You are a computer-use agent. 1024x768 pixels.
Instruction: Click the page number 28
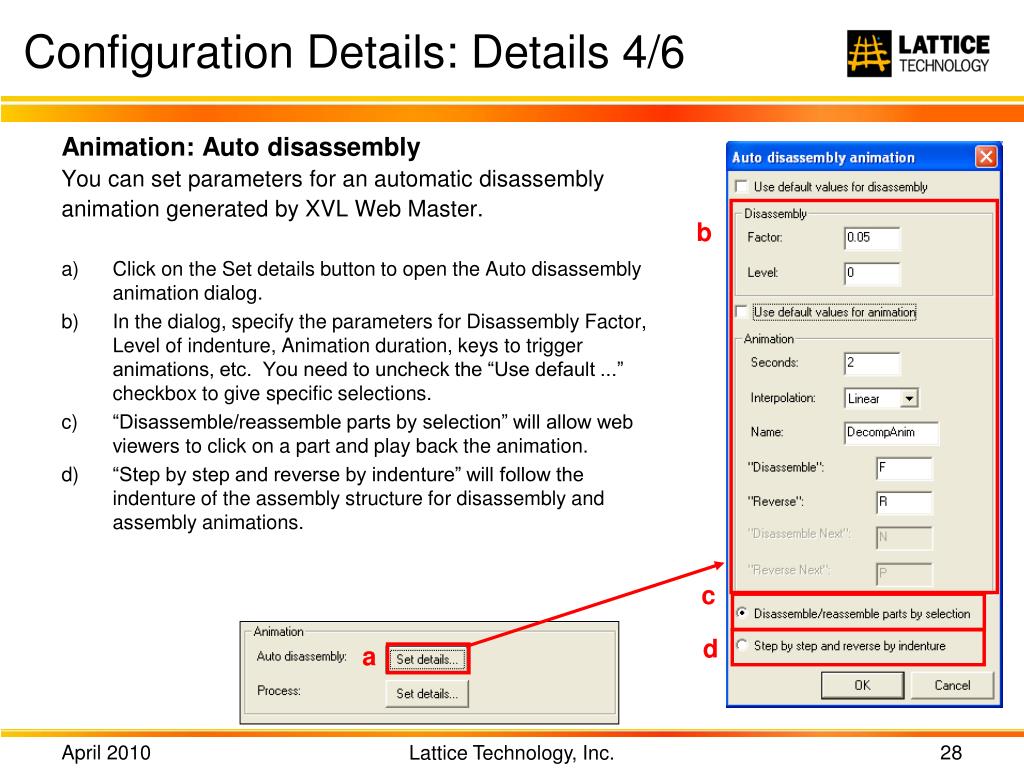pyautogui.click(x=951, y=753)
